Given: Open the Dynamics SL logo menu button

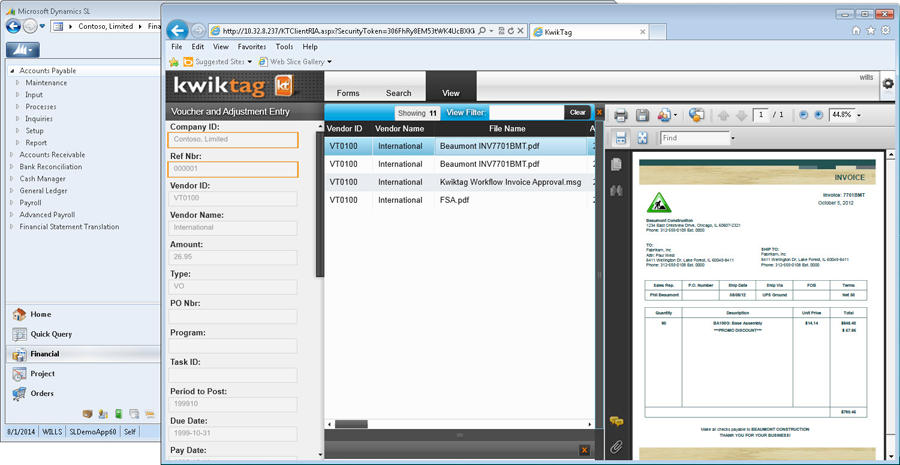Looking at the screenshot, I should 23,50.
